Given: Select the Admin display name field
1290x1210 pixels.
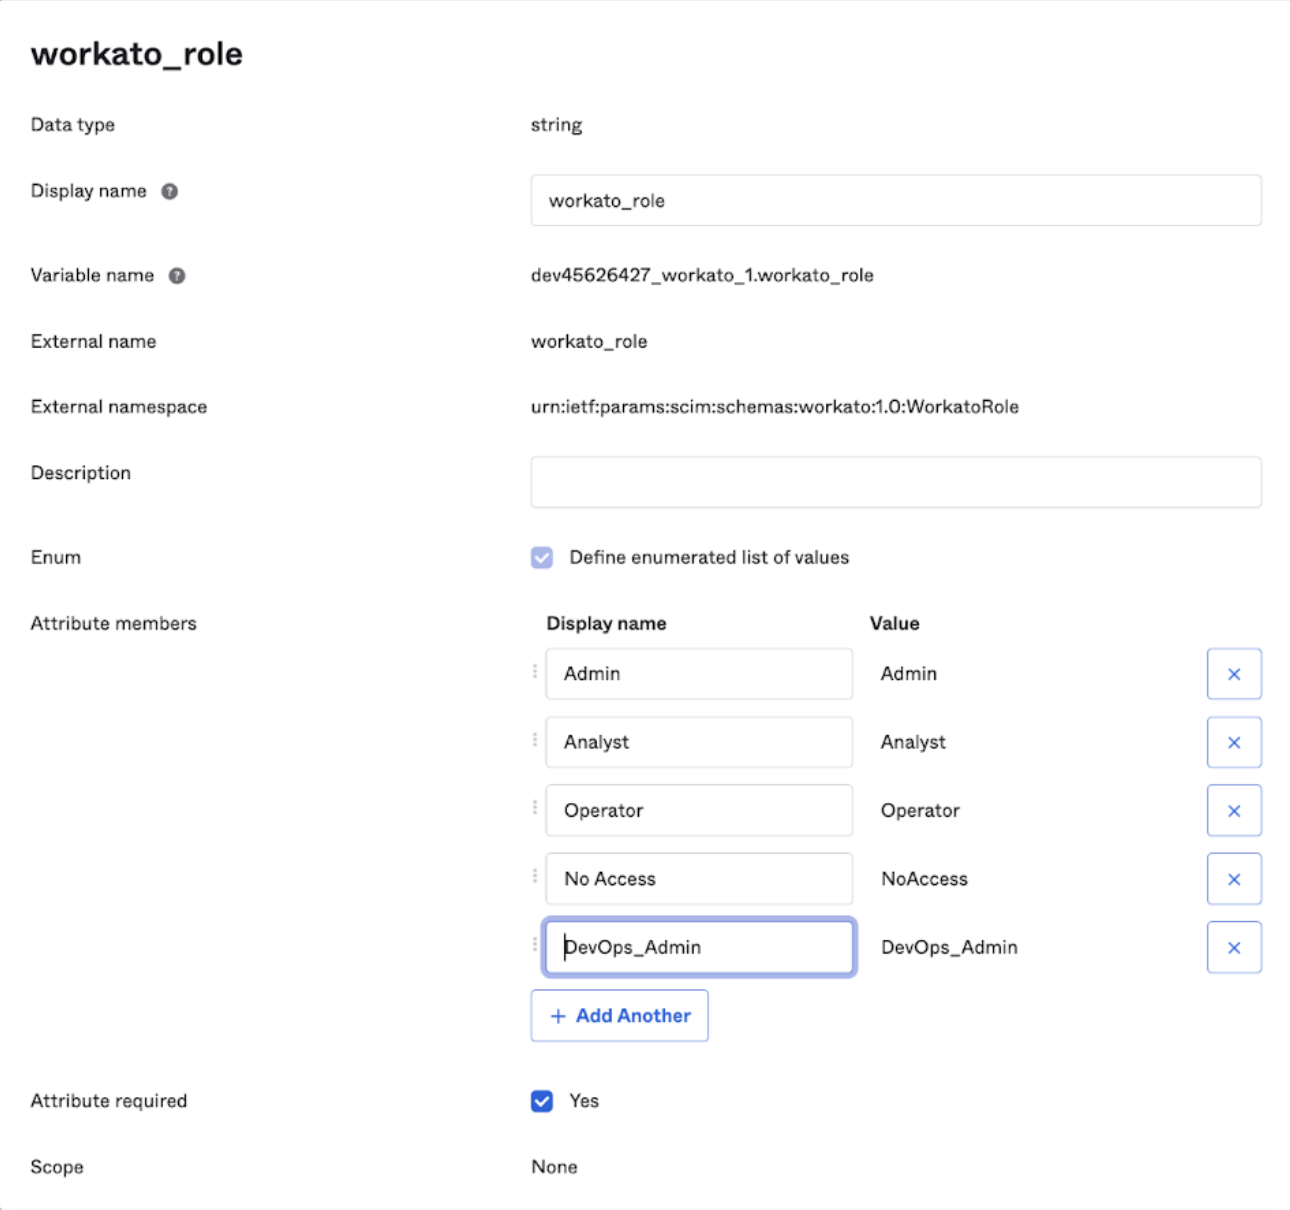Looking at the screenshot, I should (x=698, y=674).
